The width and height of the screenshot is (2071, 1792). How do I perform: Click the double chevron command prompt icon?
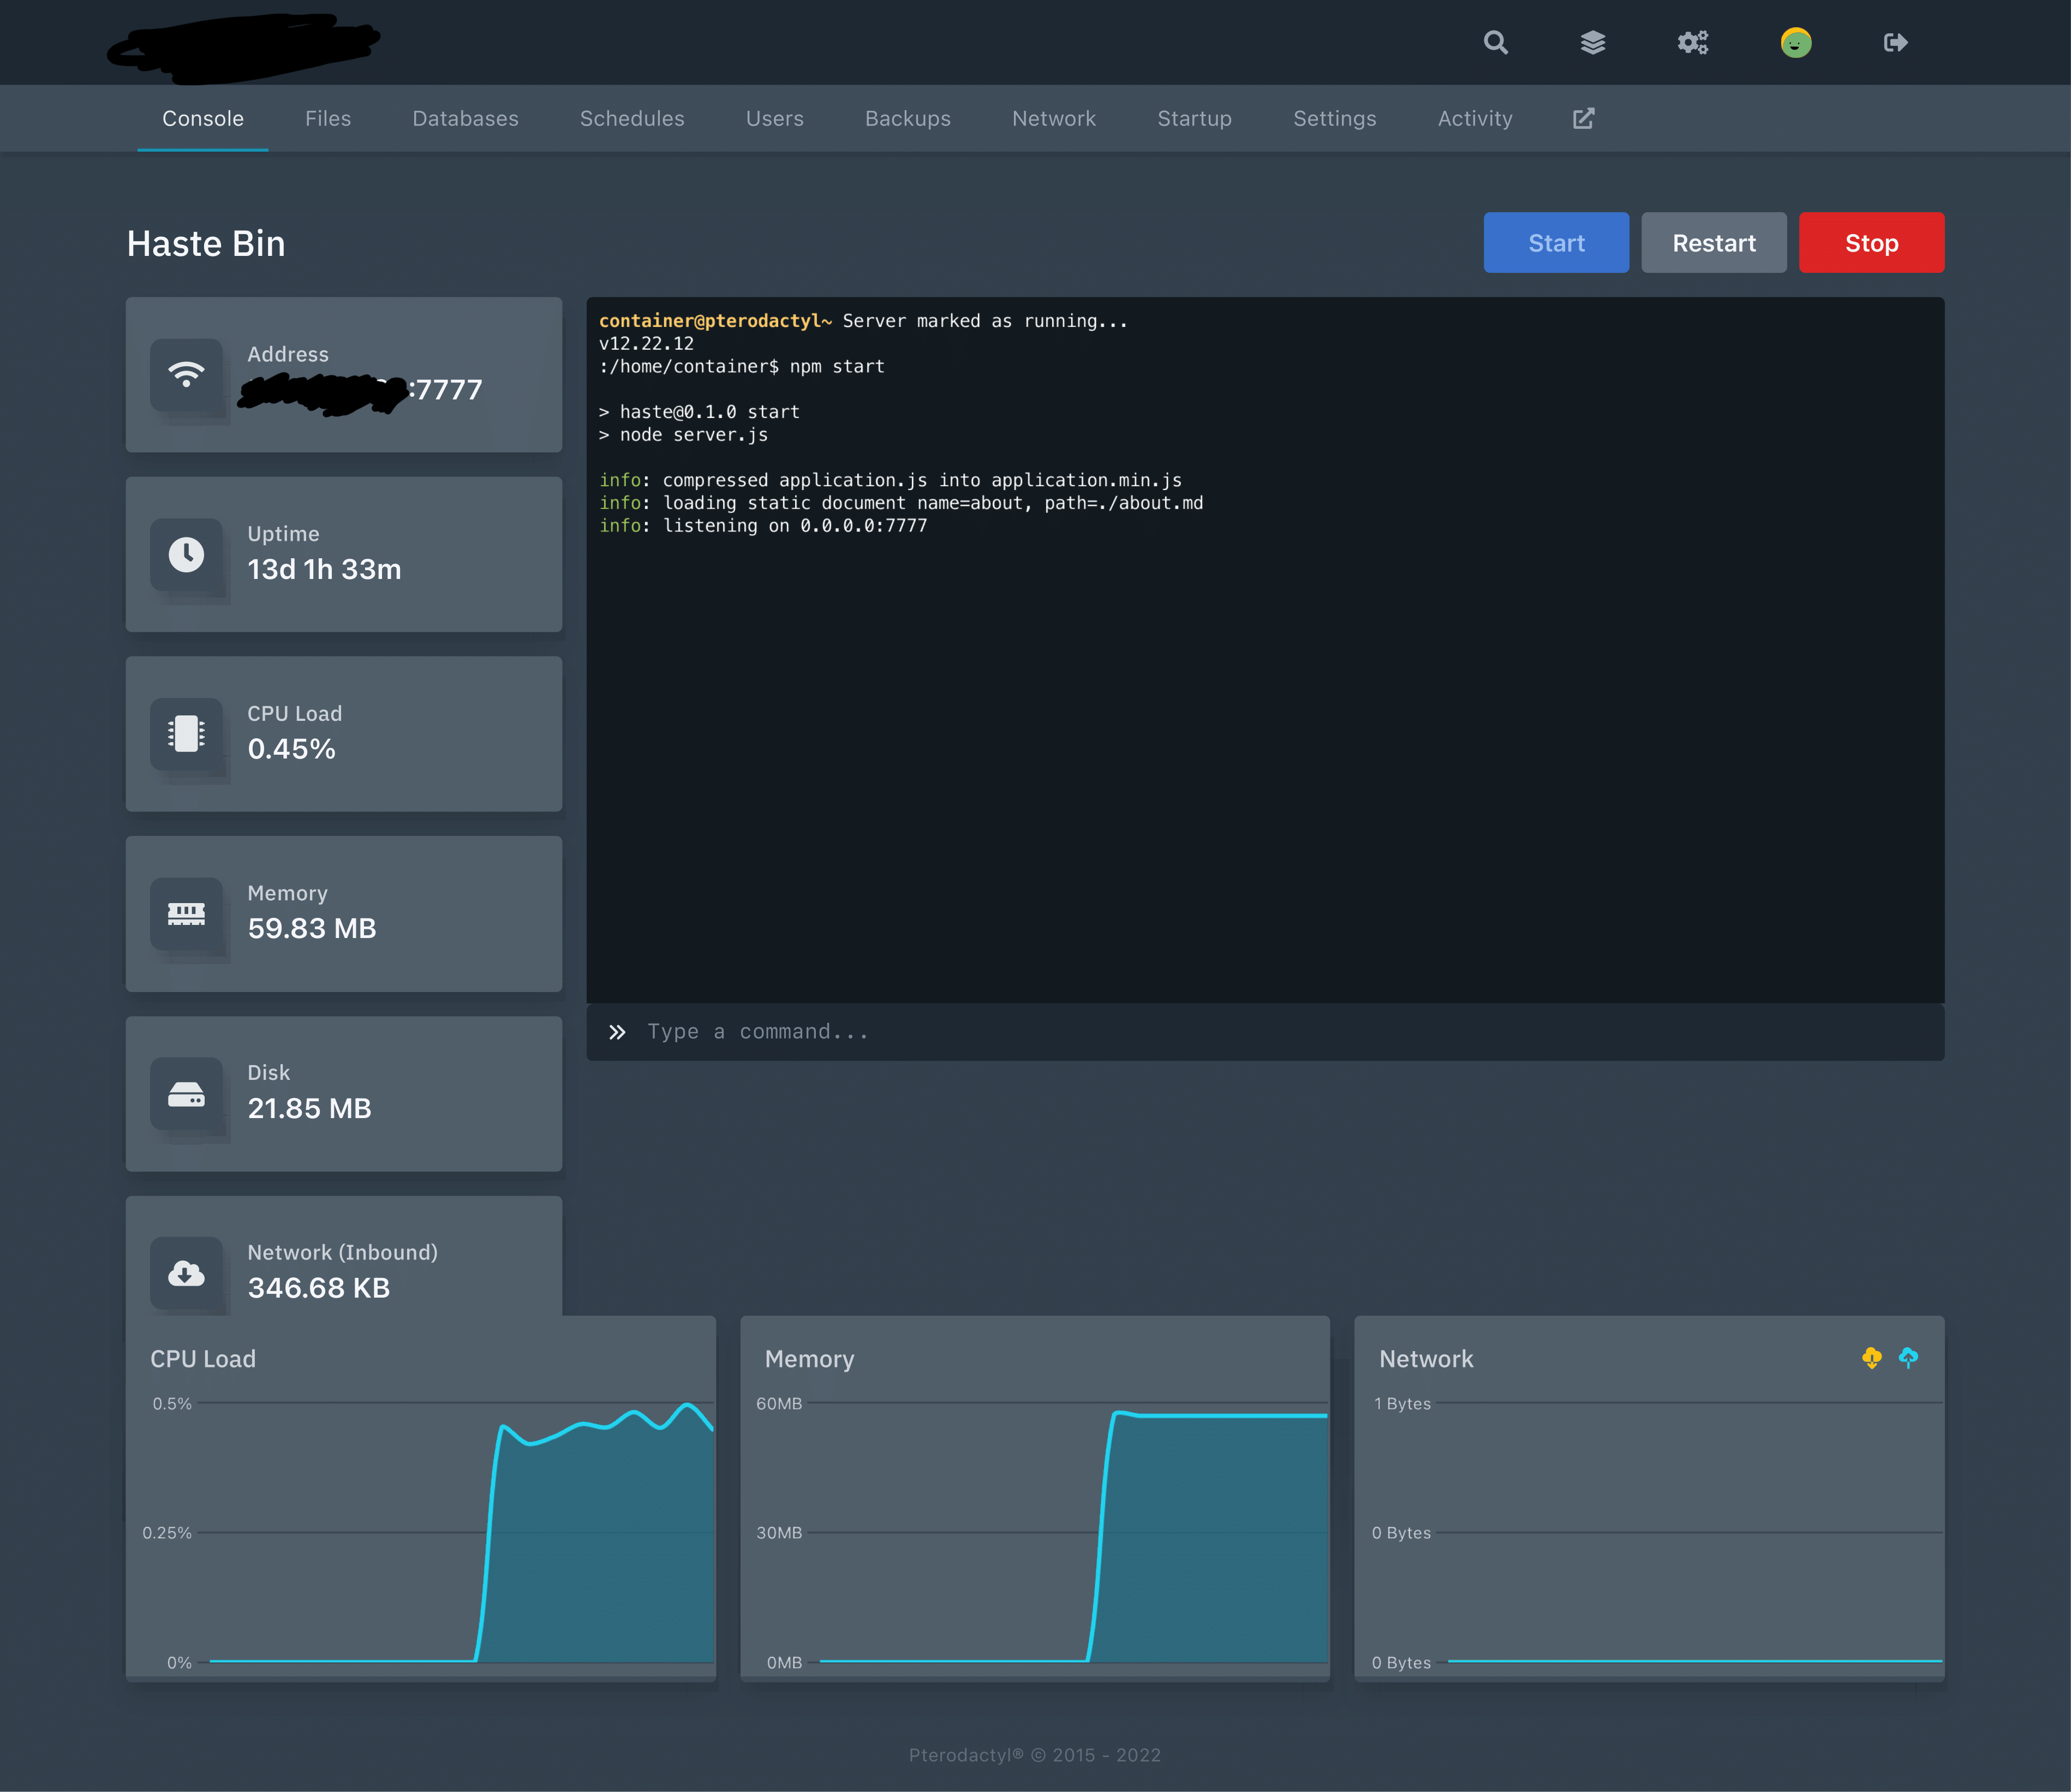[617, 1032]
